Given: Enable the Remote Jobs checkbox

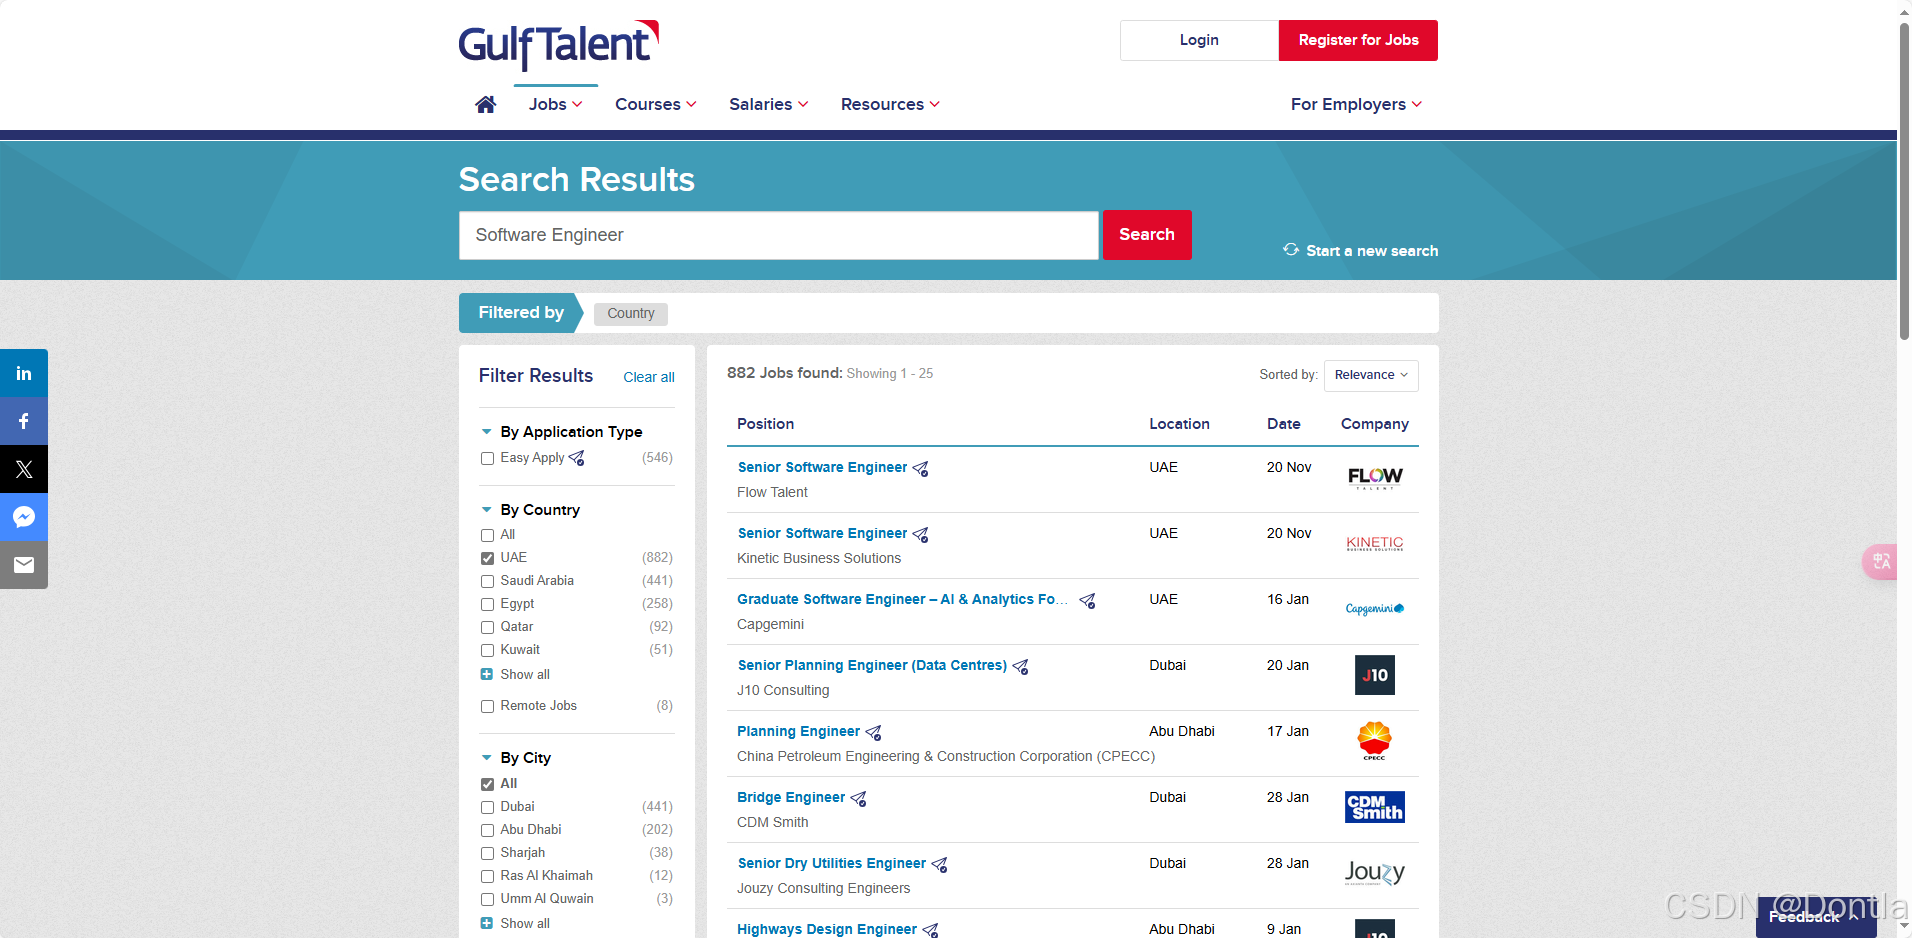Looking at the screenshot, I should (487, 706).
